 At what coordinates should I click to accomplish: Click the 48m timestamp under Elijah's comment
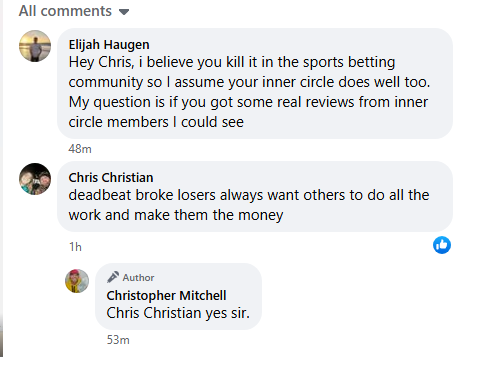point(80,149)
